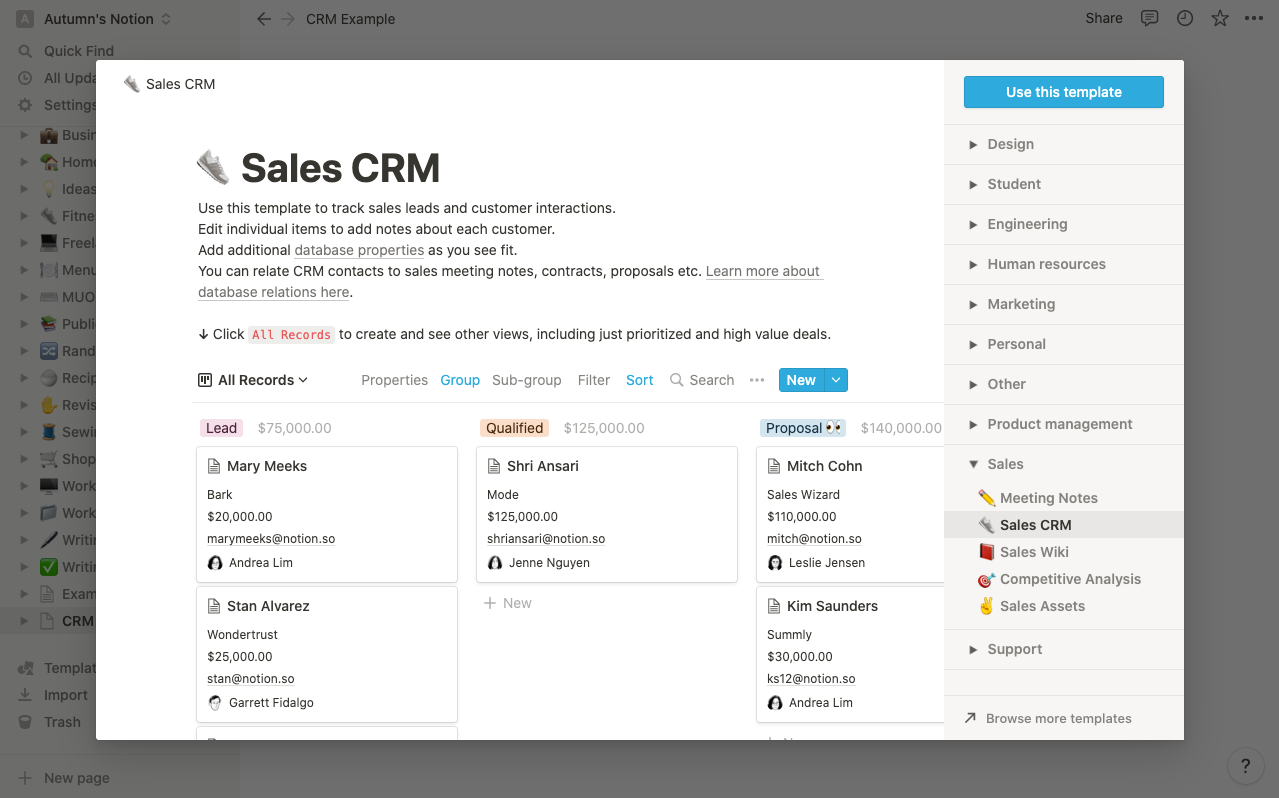The image size is (1279, 798).
Task: Click the page icon on Mitch Cohn card
Action: [774, 466]
